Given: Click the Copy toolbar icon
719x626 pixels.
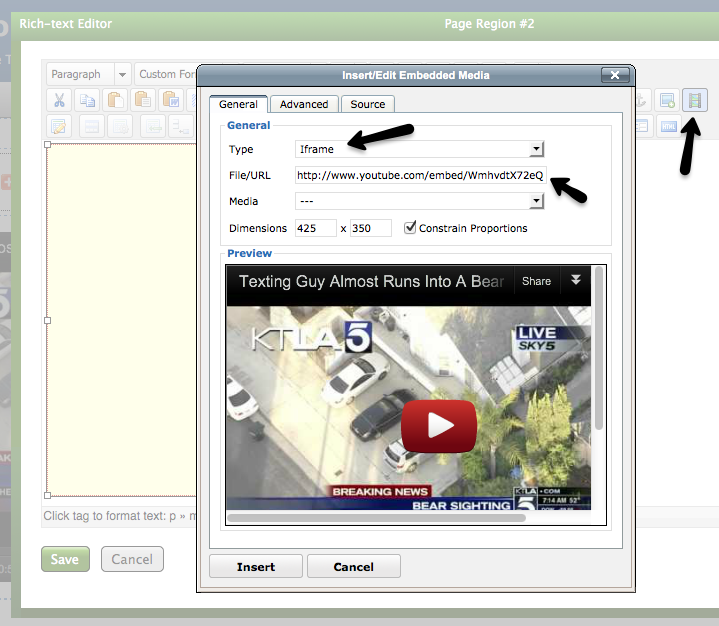Looking at the screenshot, I should pos(87,100).
